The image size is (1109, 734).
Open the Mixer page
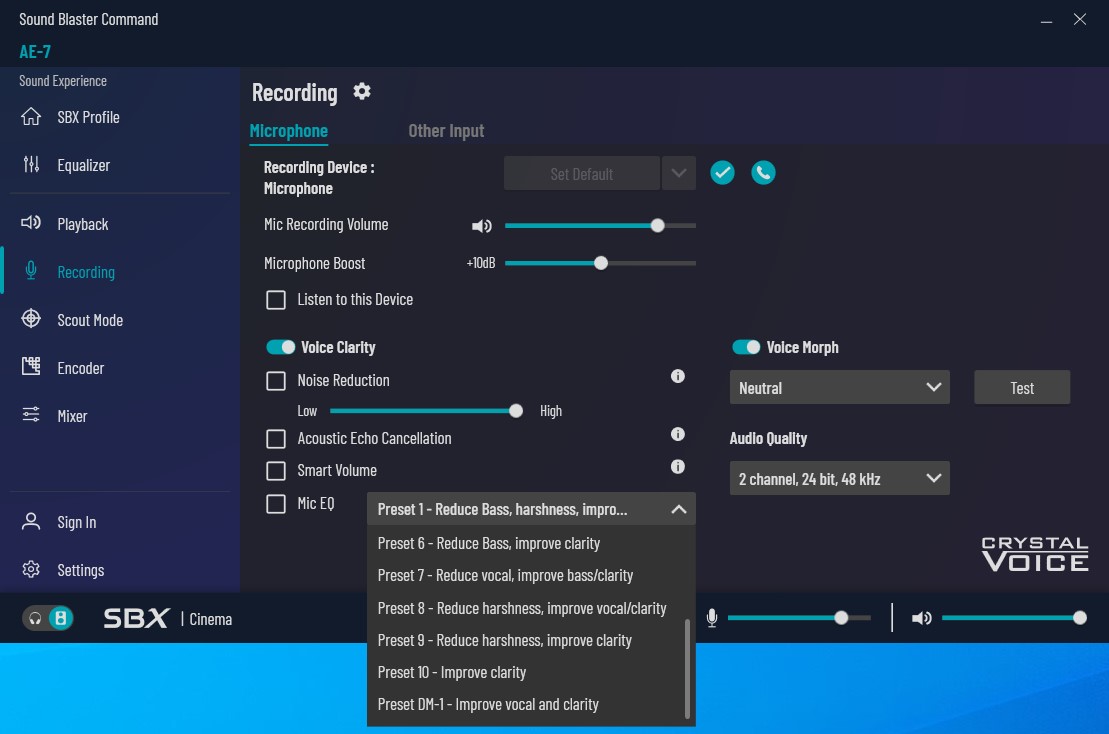(72, 416)
